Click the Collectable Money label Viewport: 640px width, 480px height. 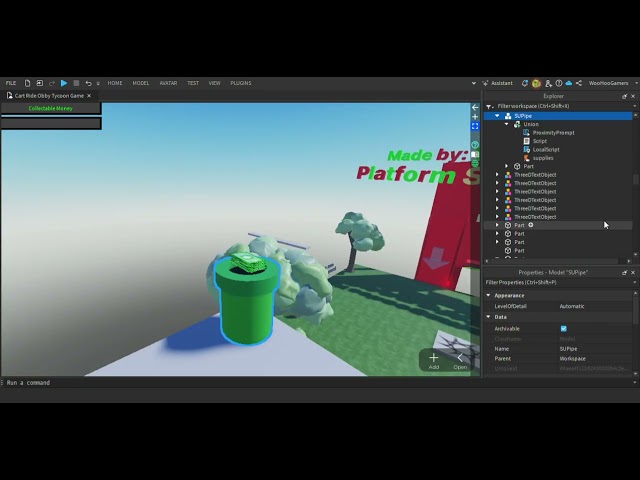[51, 108]
